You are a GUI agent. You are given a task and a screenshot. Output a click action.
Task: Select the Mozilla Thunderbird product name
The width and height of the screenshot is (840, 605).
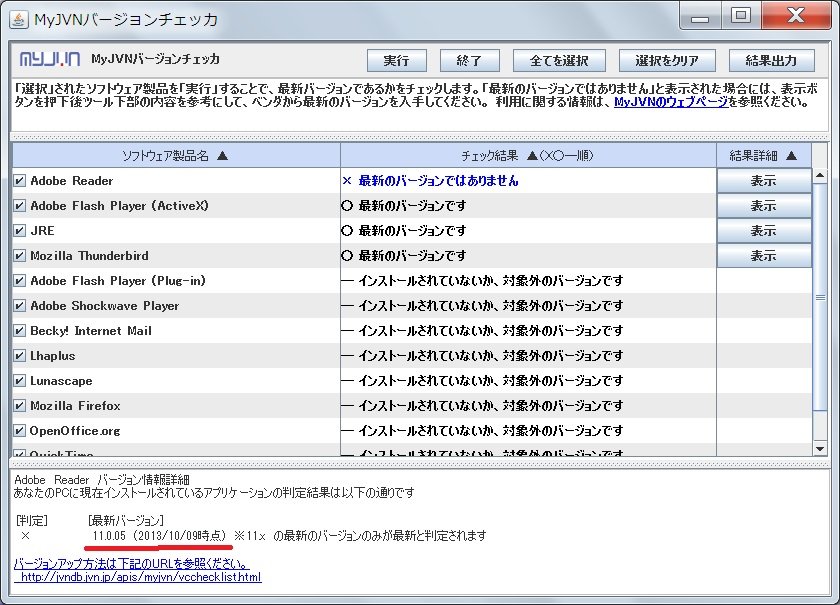pos(89,256)
